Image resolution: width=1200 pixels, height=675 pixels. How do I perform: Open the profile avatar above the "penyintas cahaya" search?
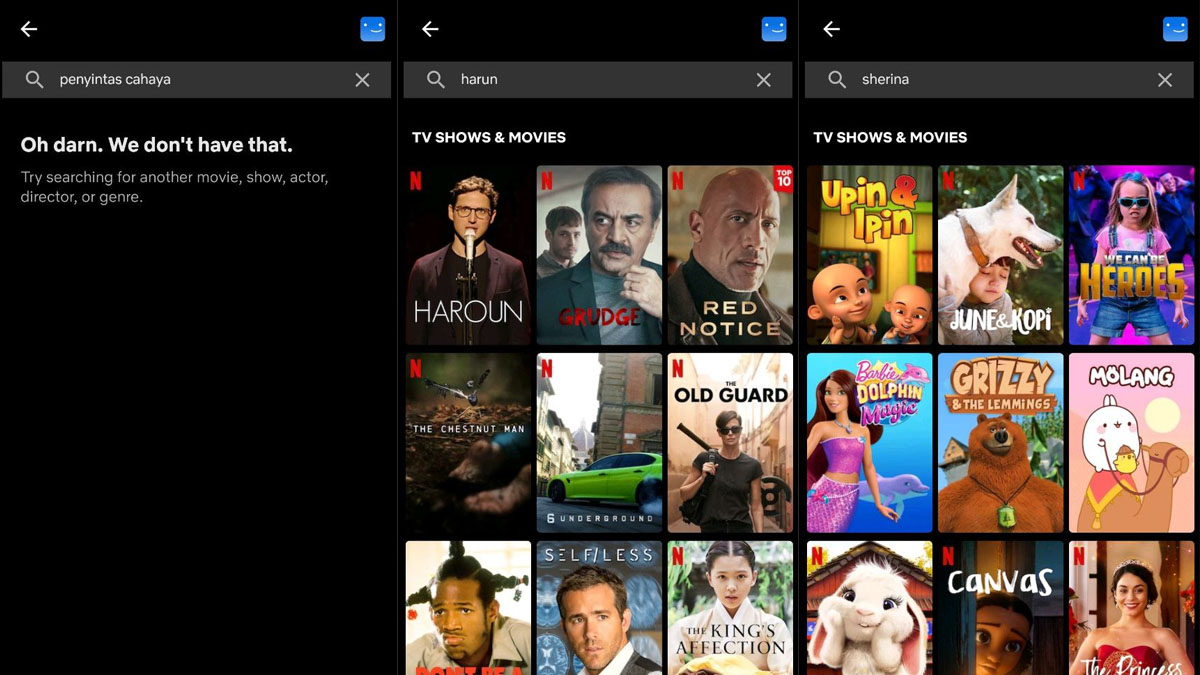372,29
